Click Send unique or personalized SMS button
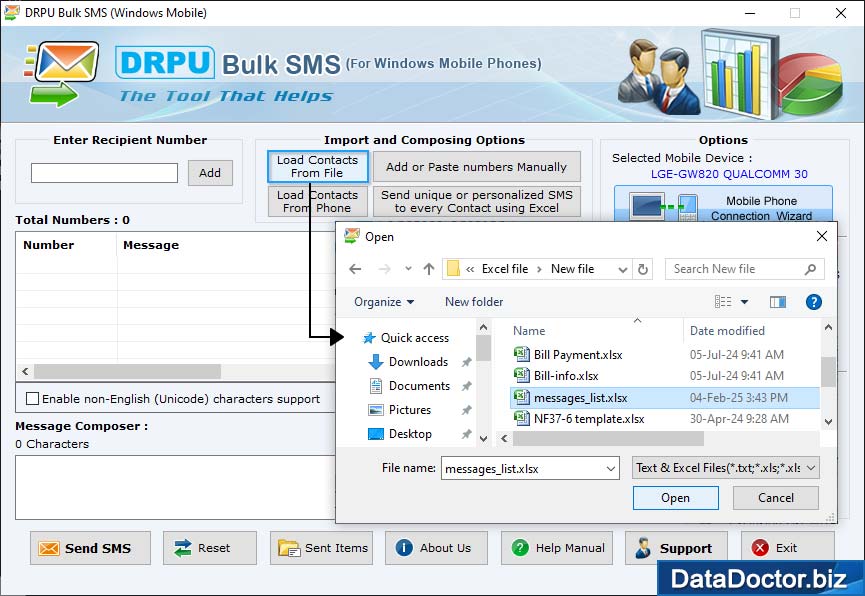 (x=477, y=201)
